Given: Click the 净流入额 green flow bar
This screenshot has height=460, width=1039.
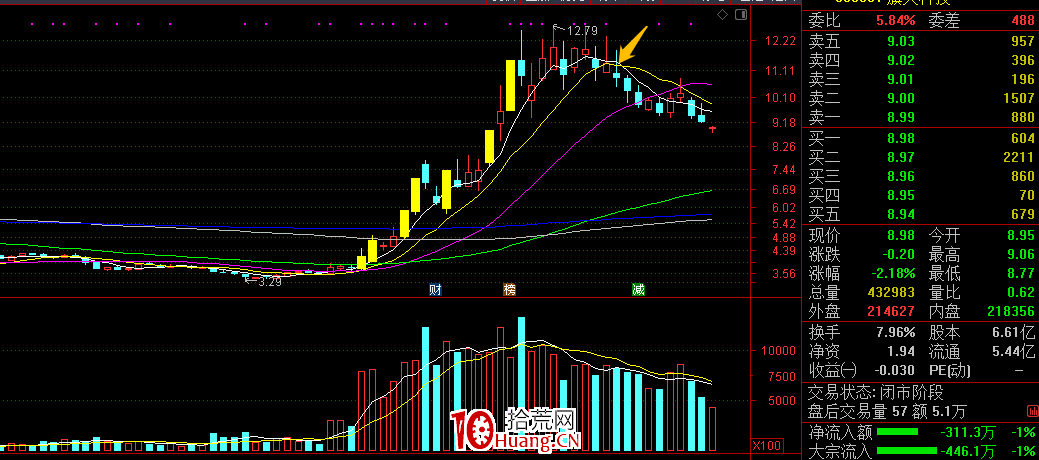Looking at the screenshot, I should [897, 433].
